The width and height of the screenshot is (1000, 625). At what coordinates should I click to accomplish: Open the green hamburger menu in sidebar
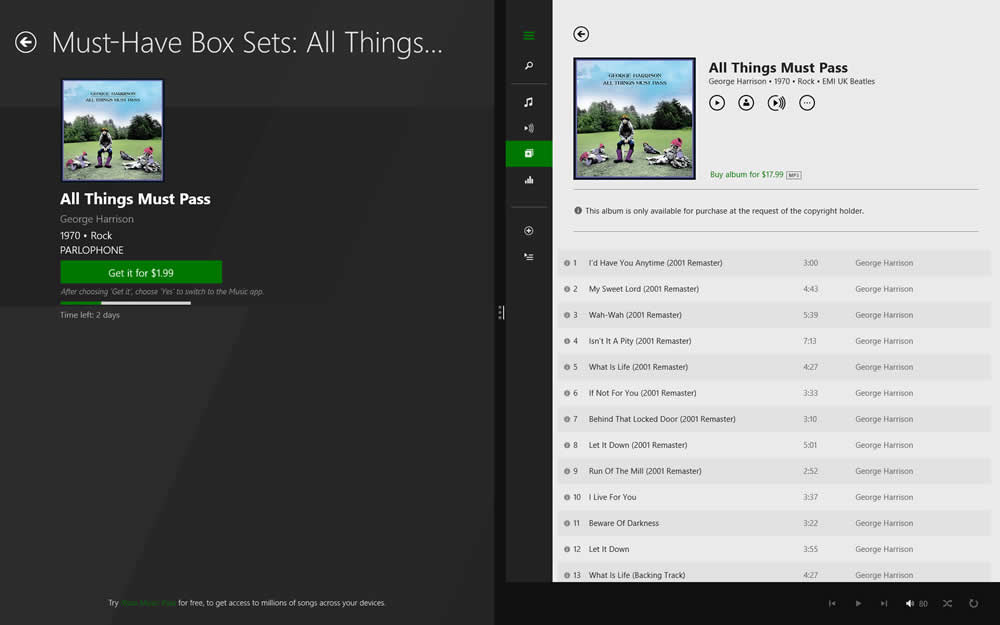tap(529, 36)
